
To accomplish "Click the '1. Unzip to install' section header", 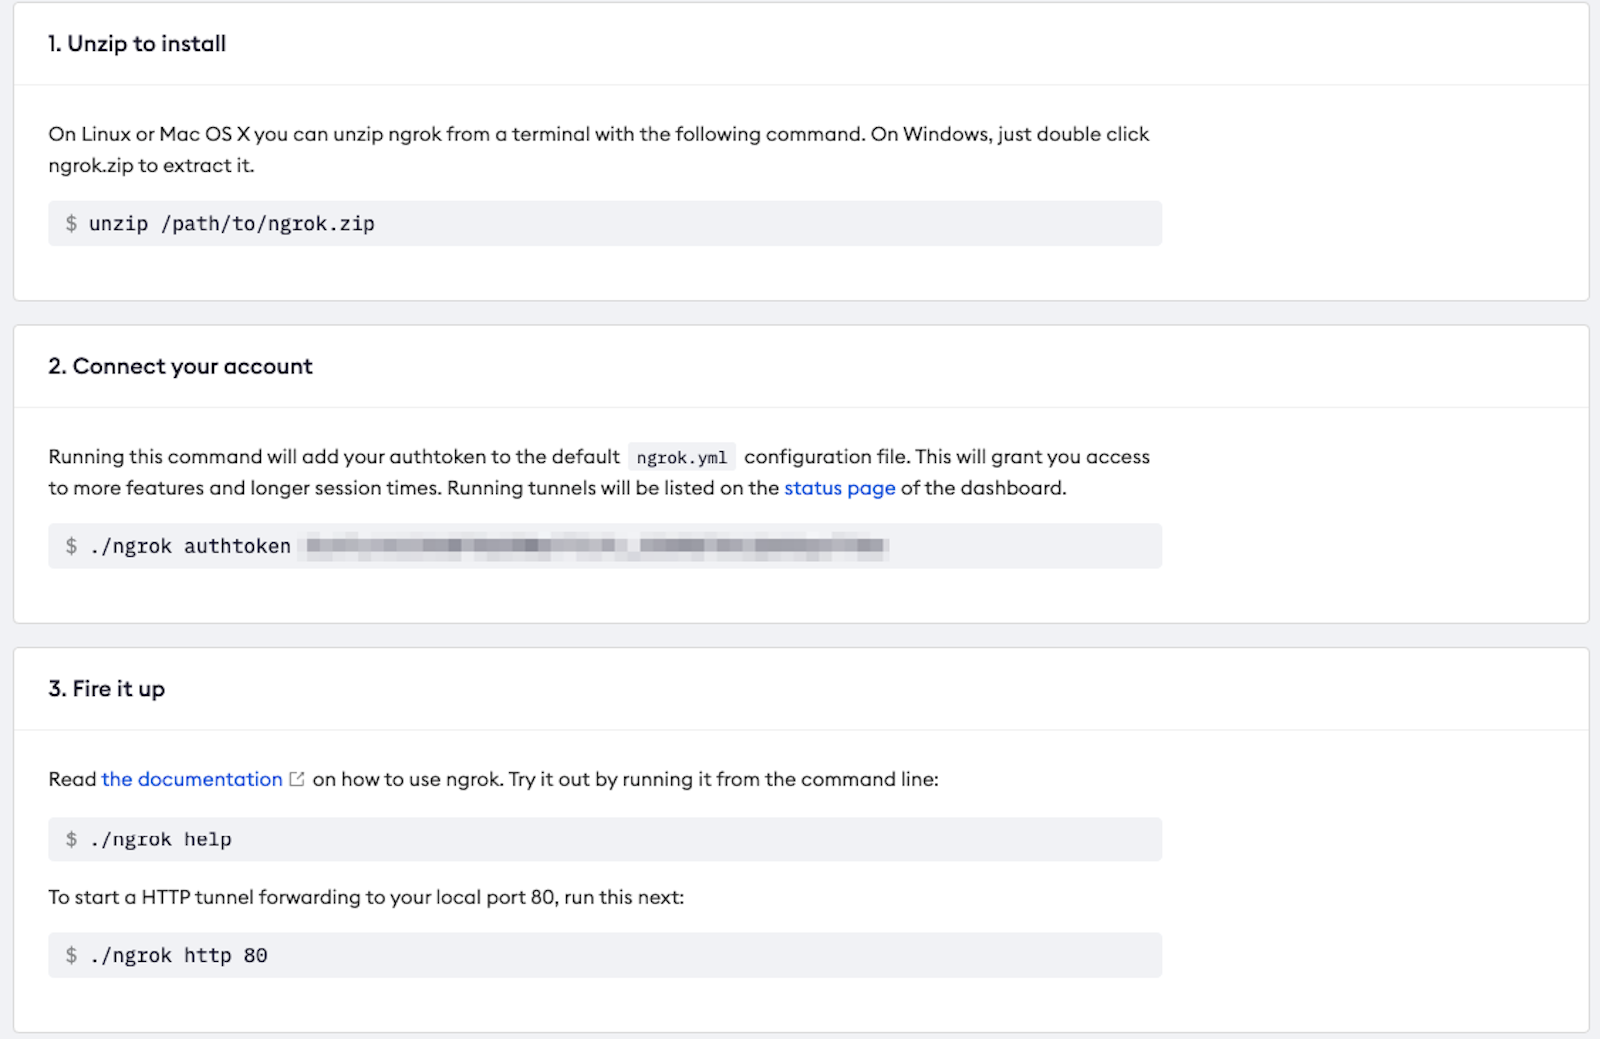I will (x=137, y=44).
